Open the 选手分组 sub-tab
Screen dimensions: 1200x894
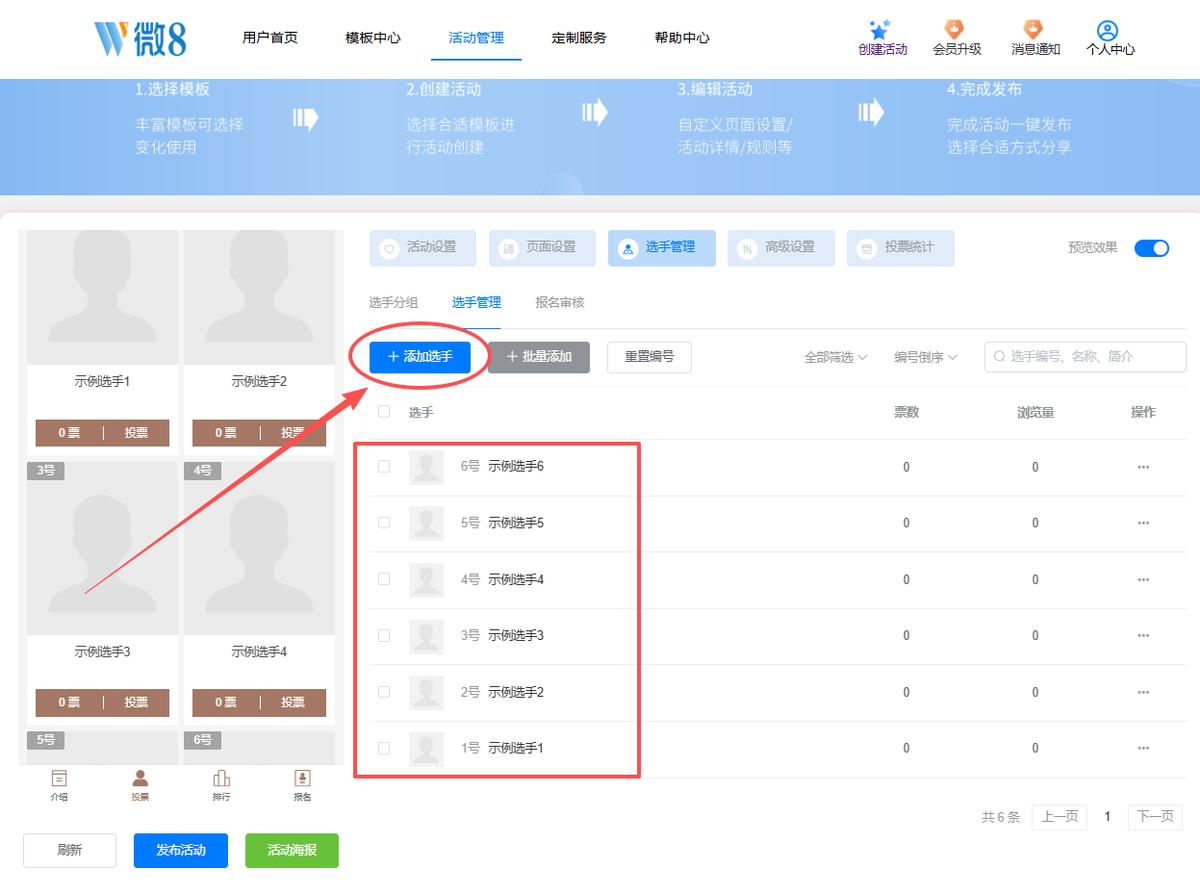tap(393, 302)
